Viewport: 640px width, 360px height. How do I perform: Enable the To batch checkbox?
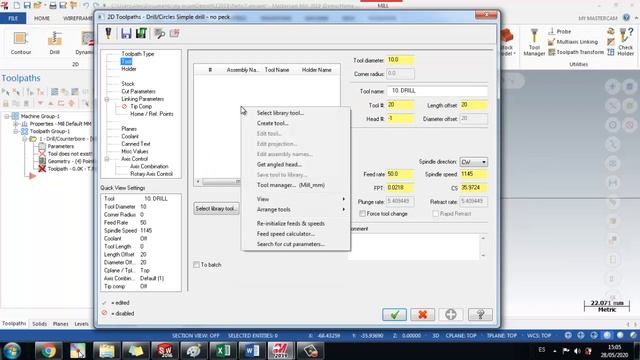coord(196,265)
